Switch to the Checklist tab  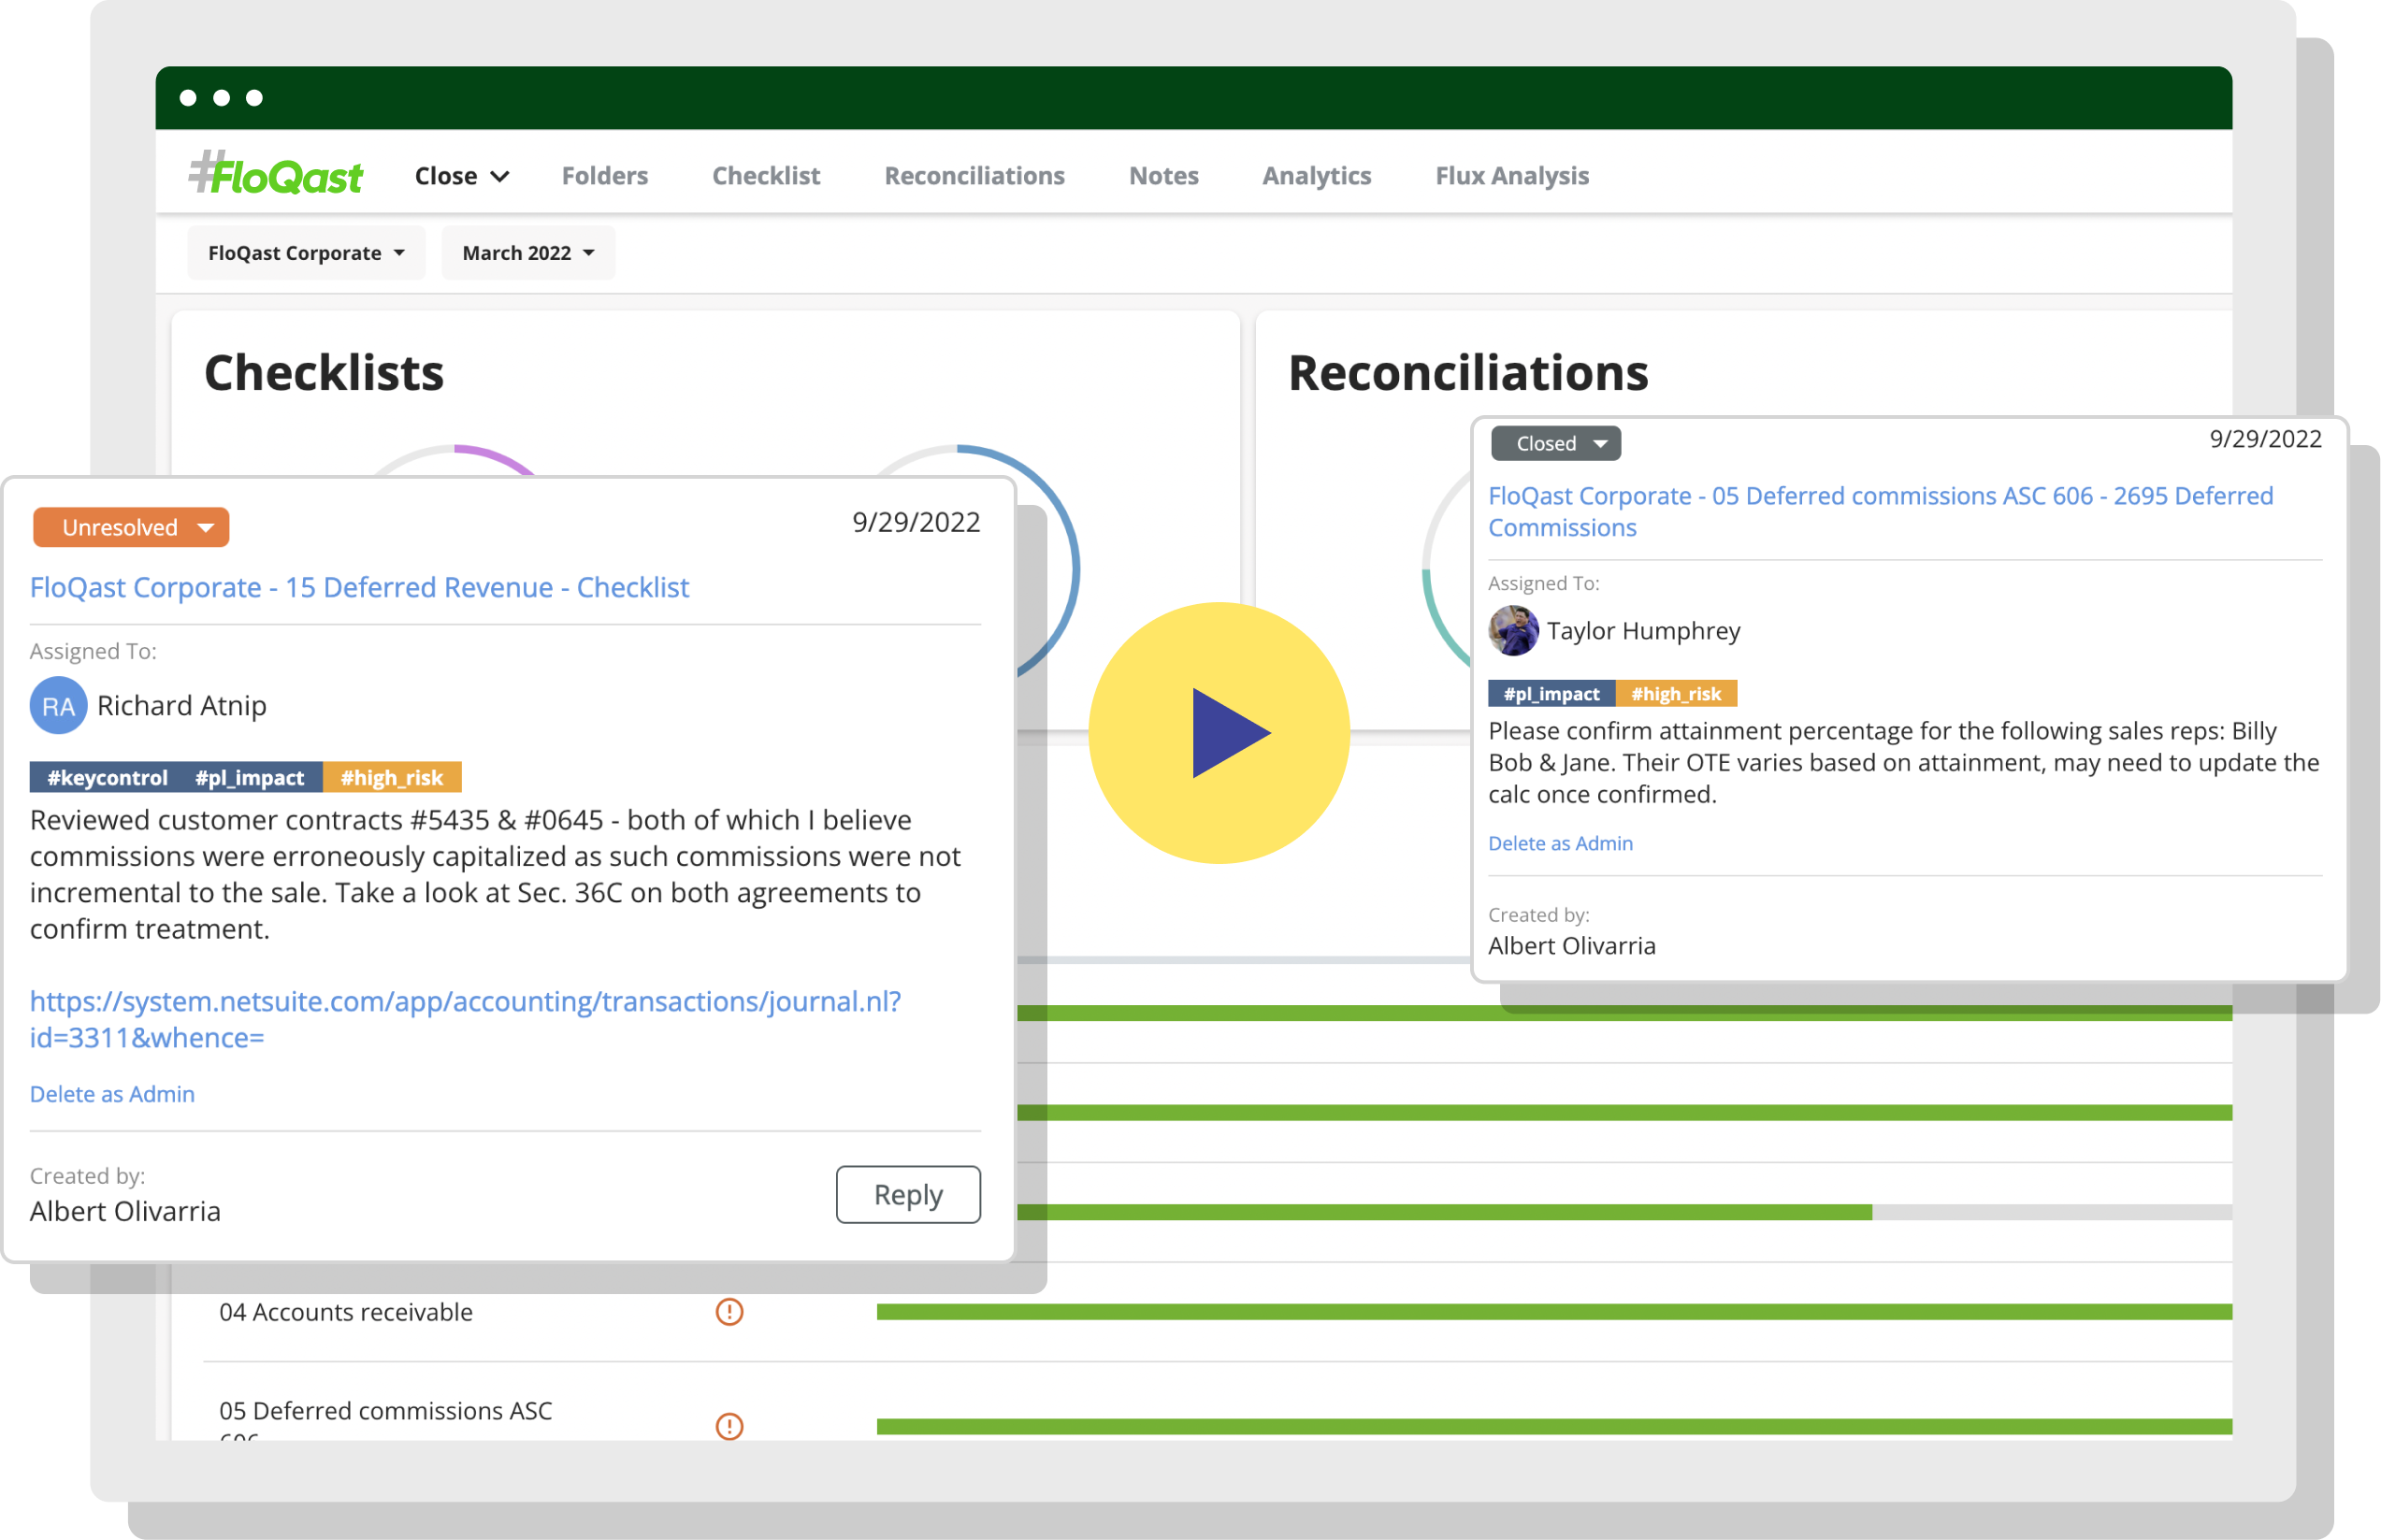pos(766,176)
